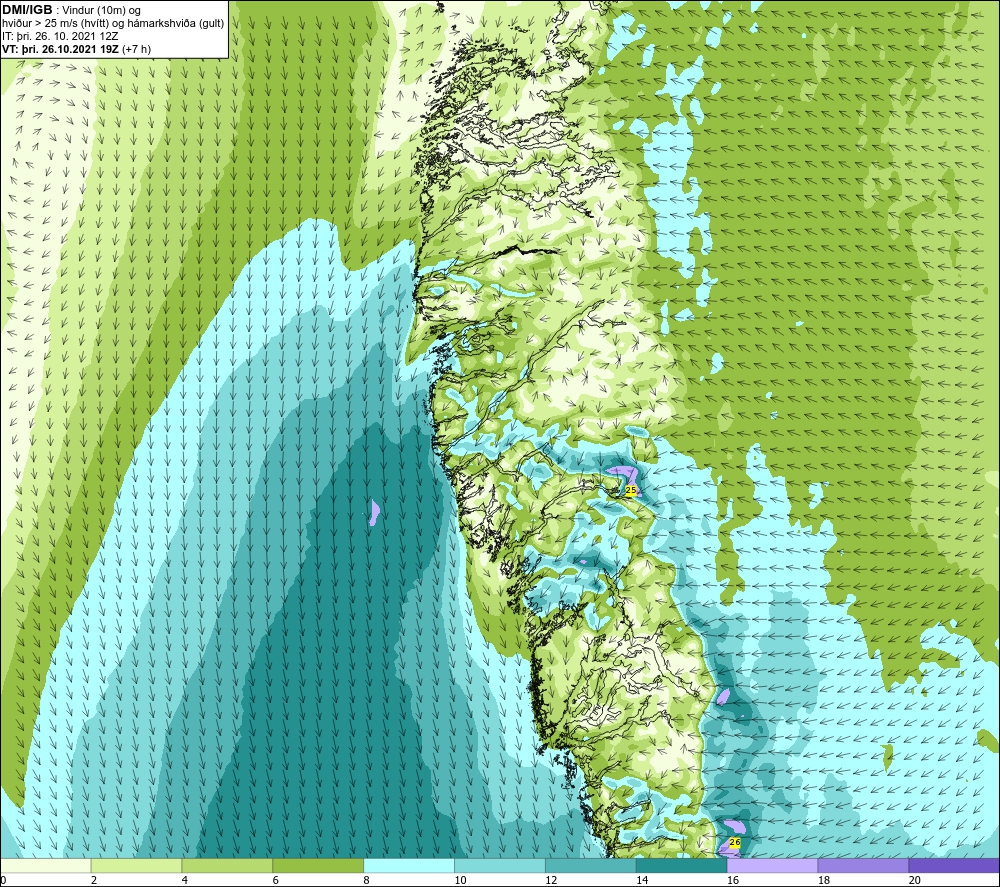Click the dark violet legend swatch above 20
The image size is (1000, 887).
pyautogui.click(x=953, y=865)
